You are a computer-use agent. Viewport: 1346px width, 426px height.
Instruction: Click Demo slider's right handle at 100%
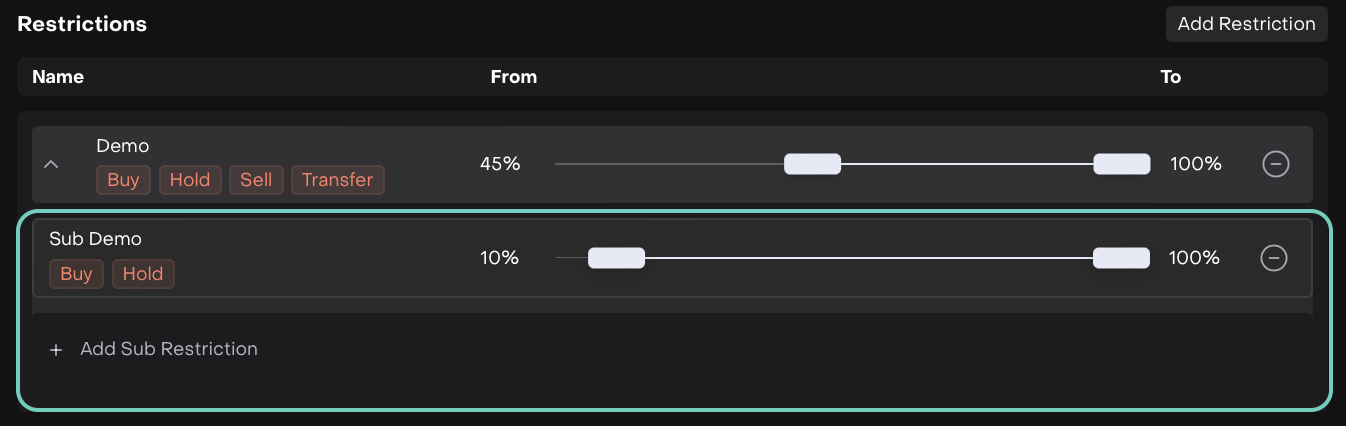coord(1121,164)
